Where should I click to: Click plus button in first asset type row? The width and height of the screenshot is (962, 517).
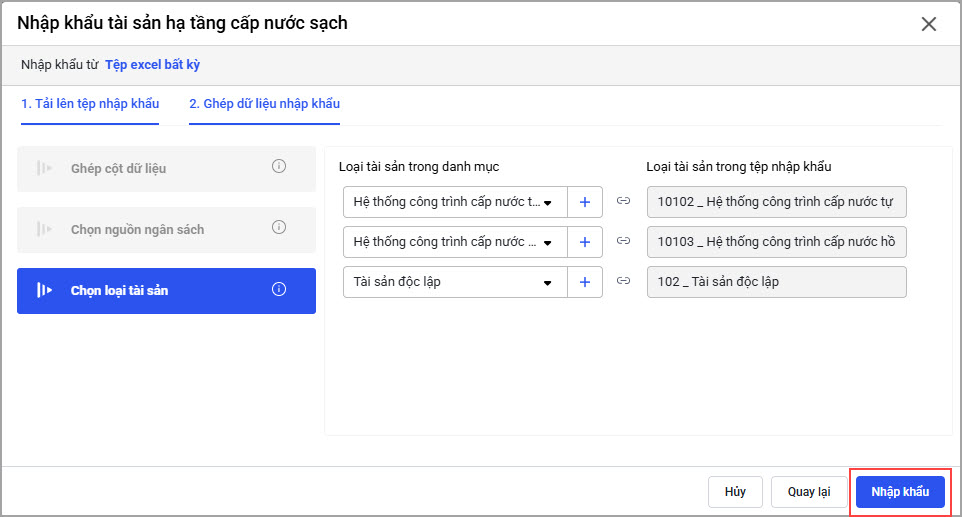pyautogui.click(x=585, y=202)
